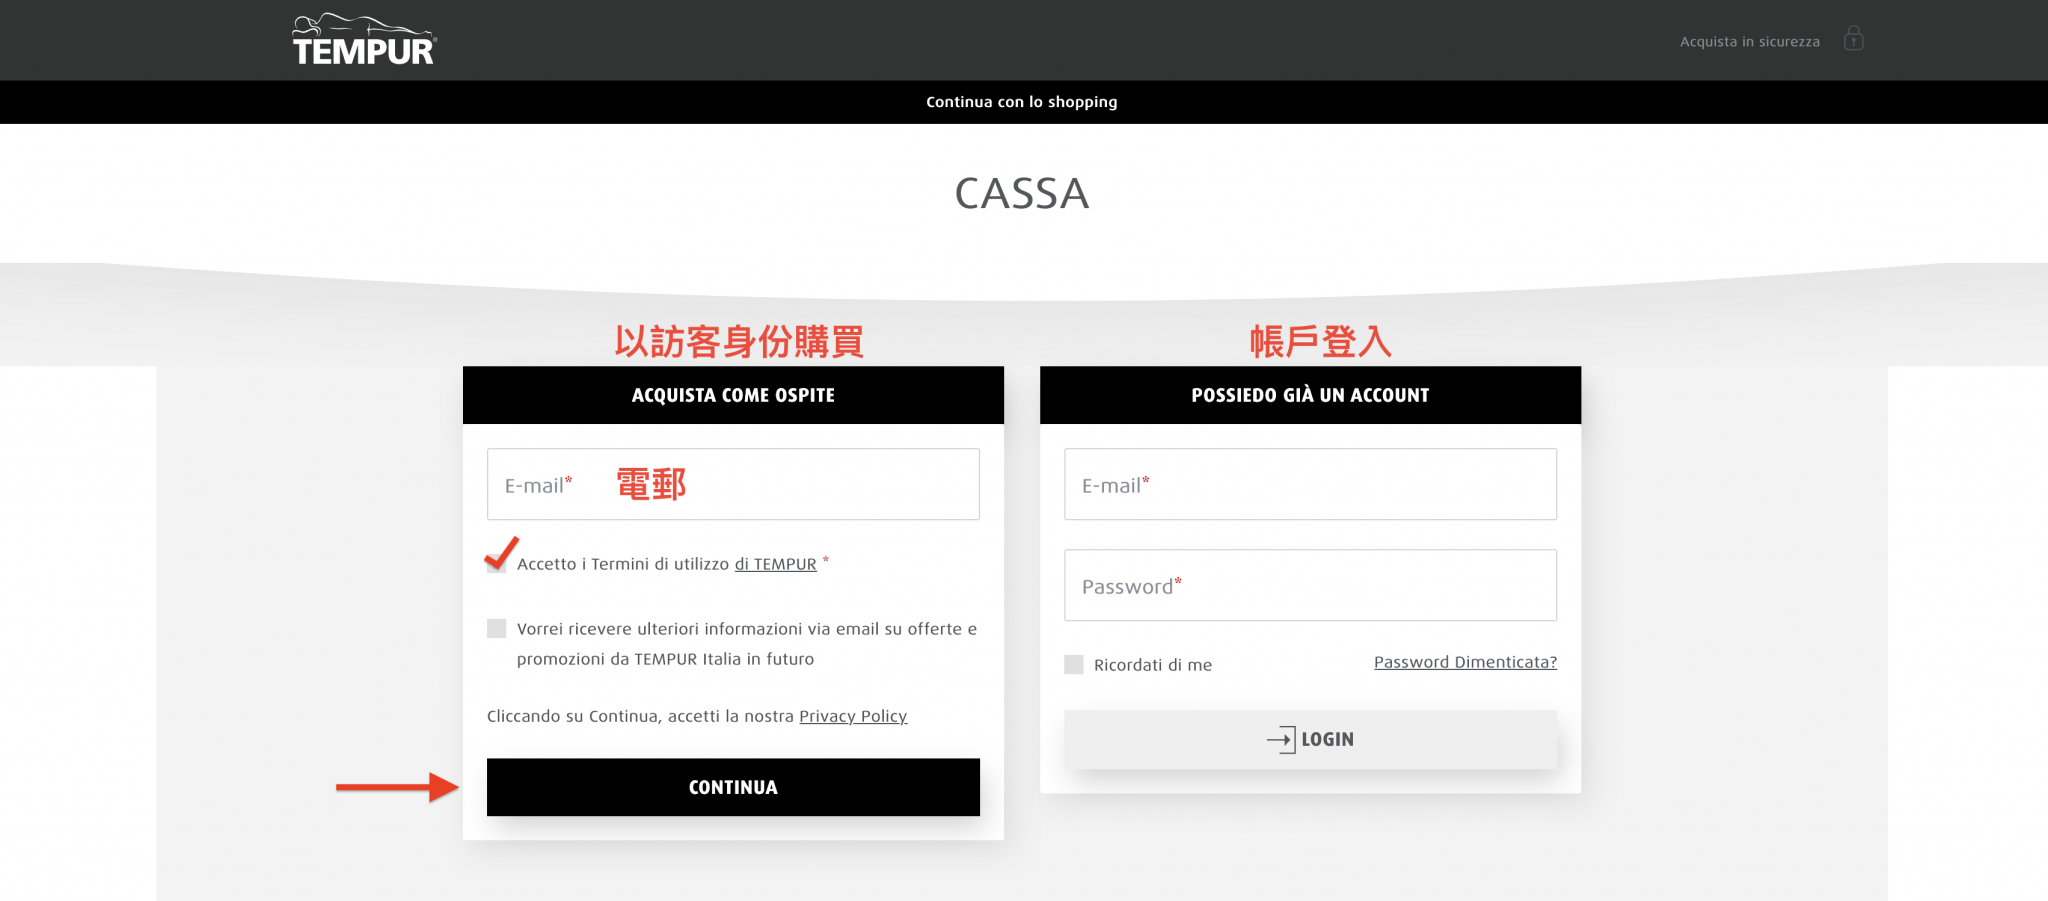This screenshot has height=901, width=2048.
Task: Focus the guest checkout E-mail field
Action: point(733,484)
